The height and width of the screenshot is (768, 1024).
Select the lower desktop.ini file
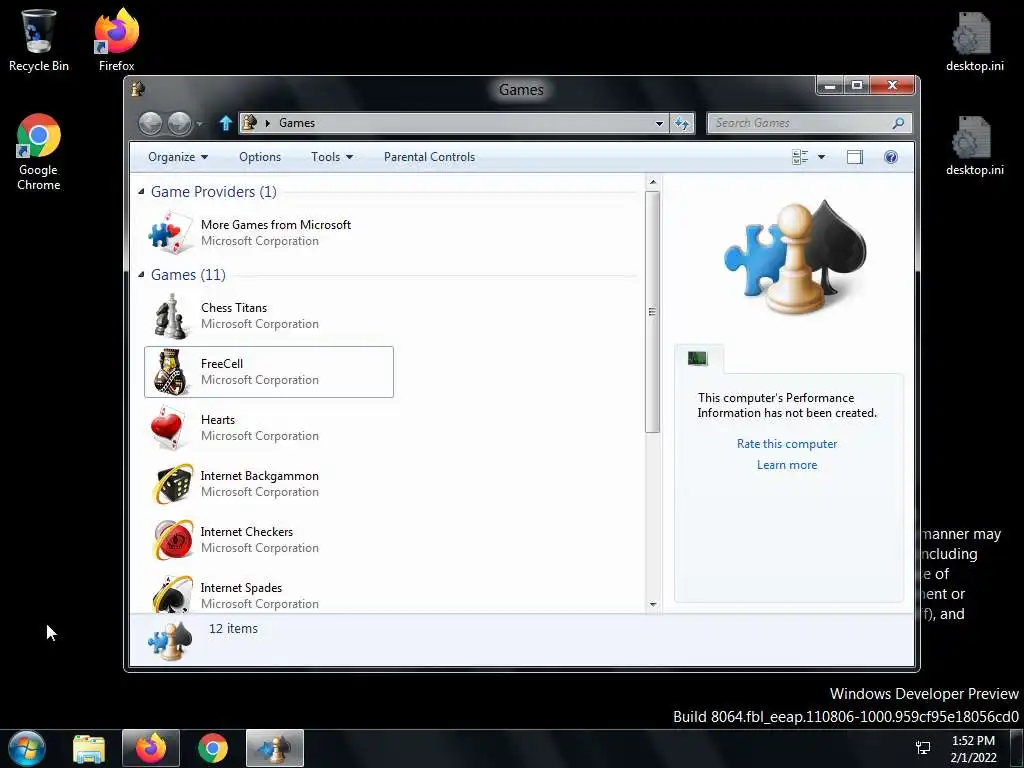click(974, 146)
